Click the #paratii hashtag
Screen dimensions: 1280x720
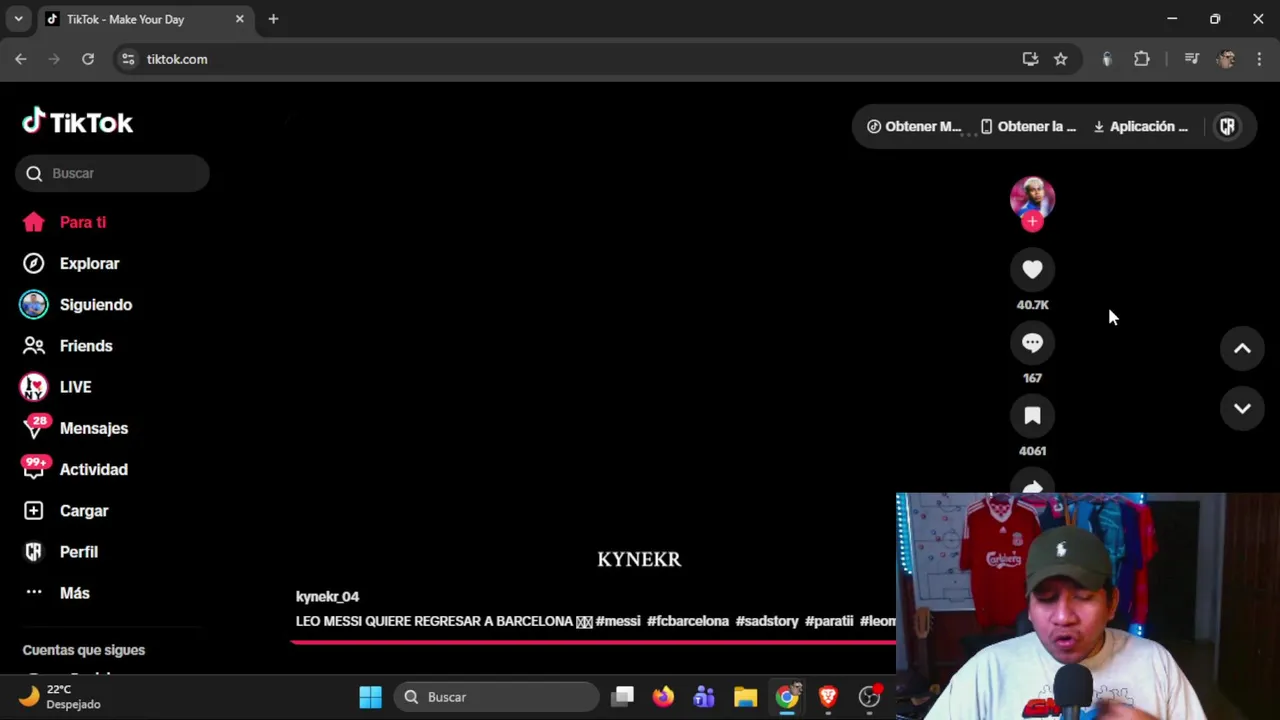829,621
